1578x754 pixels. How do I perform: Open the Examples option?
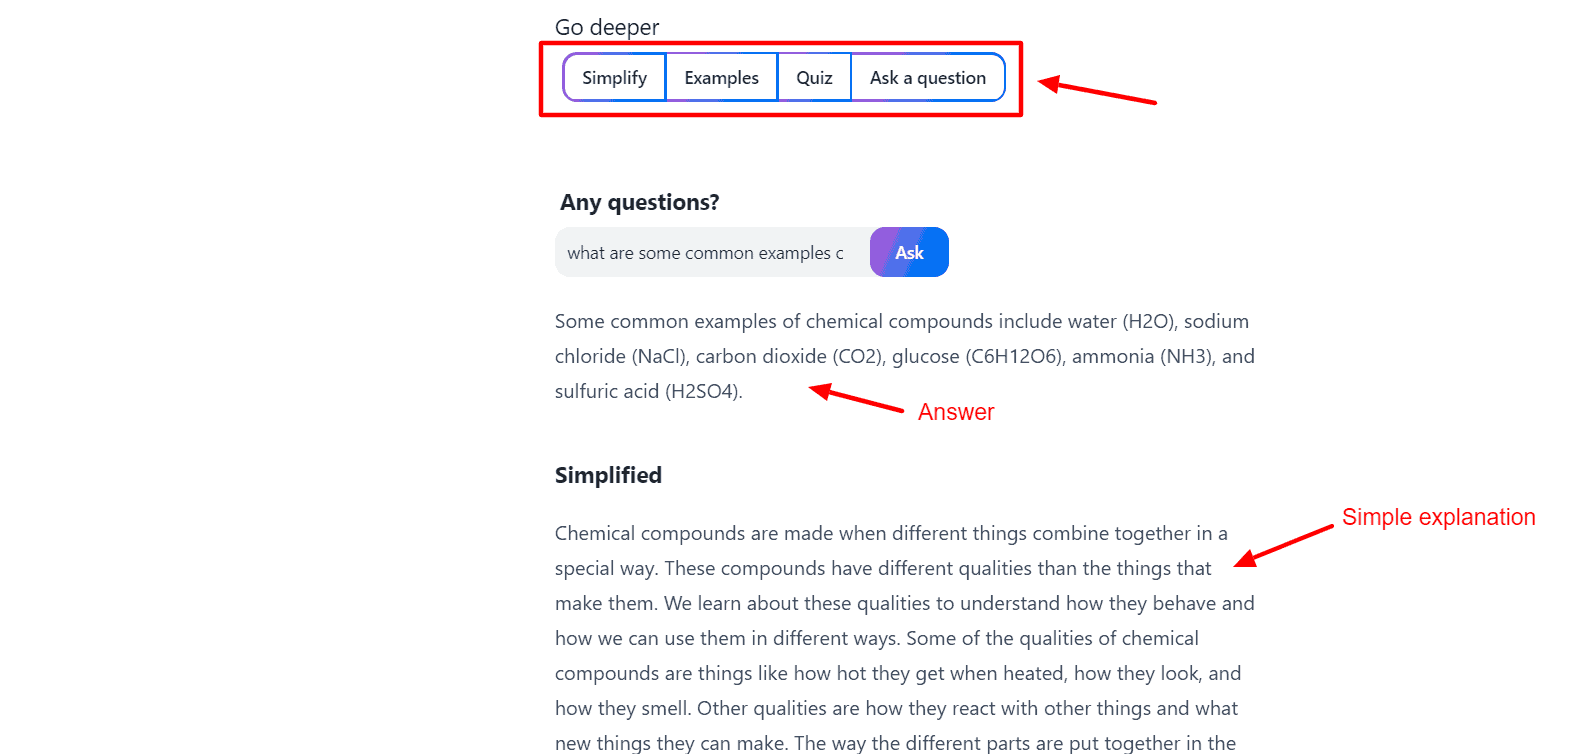[721, 78]
